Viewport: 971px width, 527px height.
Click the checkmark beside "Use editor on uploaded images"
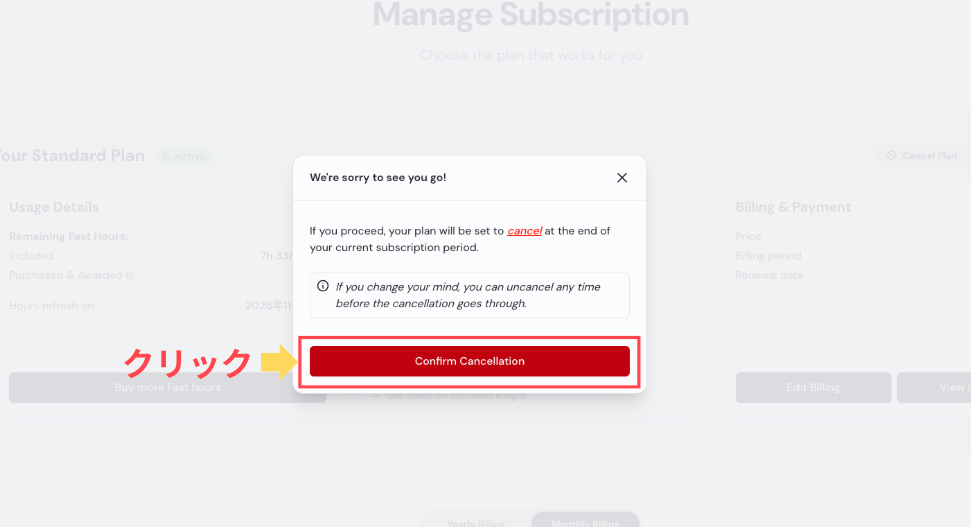(377, 396)
